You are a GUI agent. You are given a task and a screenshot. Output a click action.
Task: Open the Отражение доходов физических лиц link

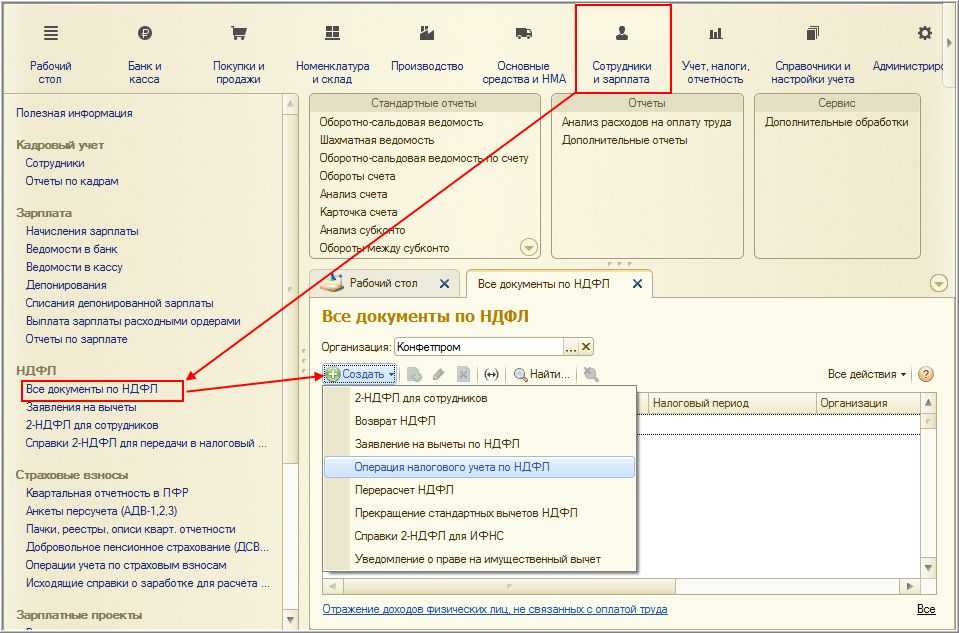tap(494, 609)
